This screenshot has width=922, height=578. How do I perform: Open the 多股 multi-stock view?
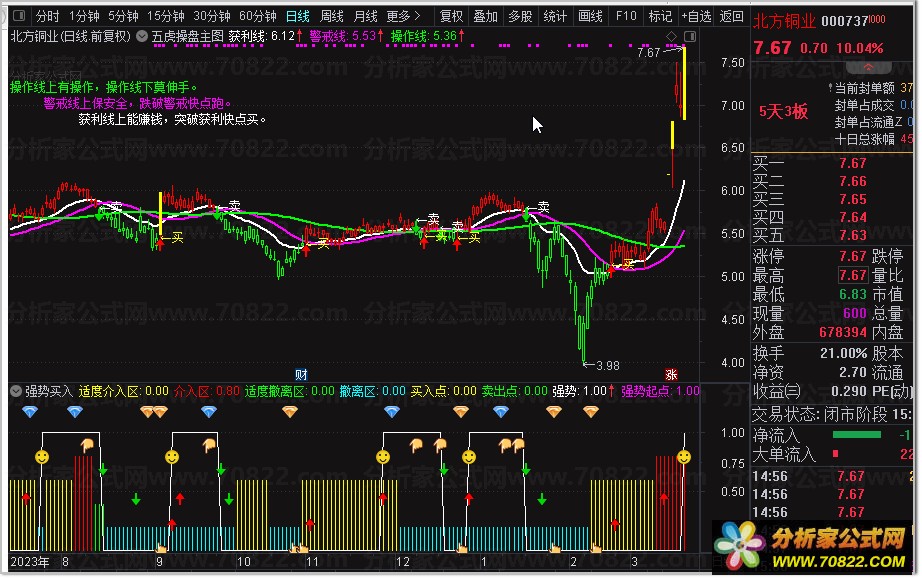point(520,16)
